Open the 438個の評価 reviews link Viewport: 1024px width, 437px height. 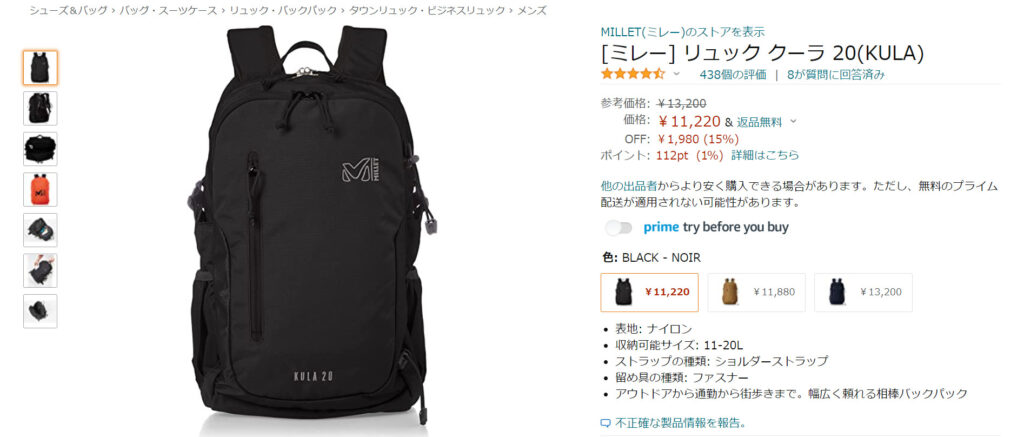coord(733,74)
